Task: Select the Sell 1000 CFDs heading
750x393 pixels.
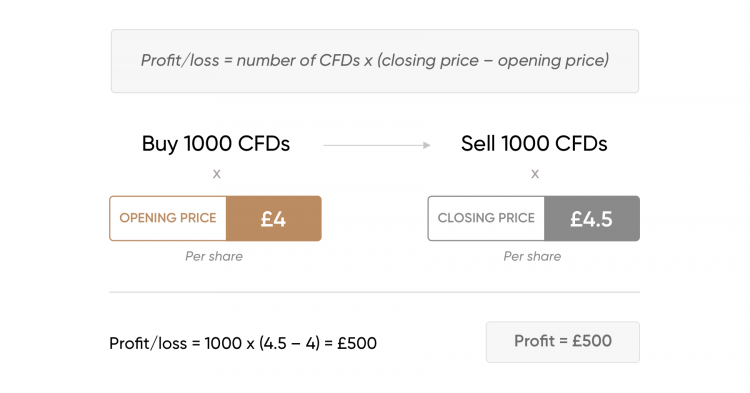Action: pyautogui.click(x=534, y=143)
